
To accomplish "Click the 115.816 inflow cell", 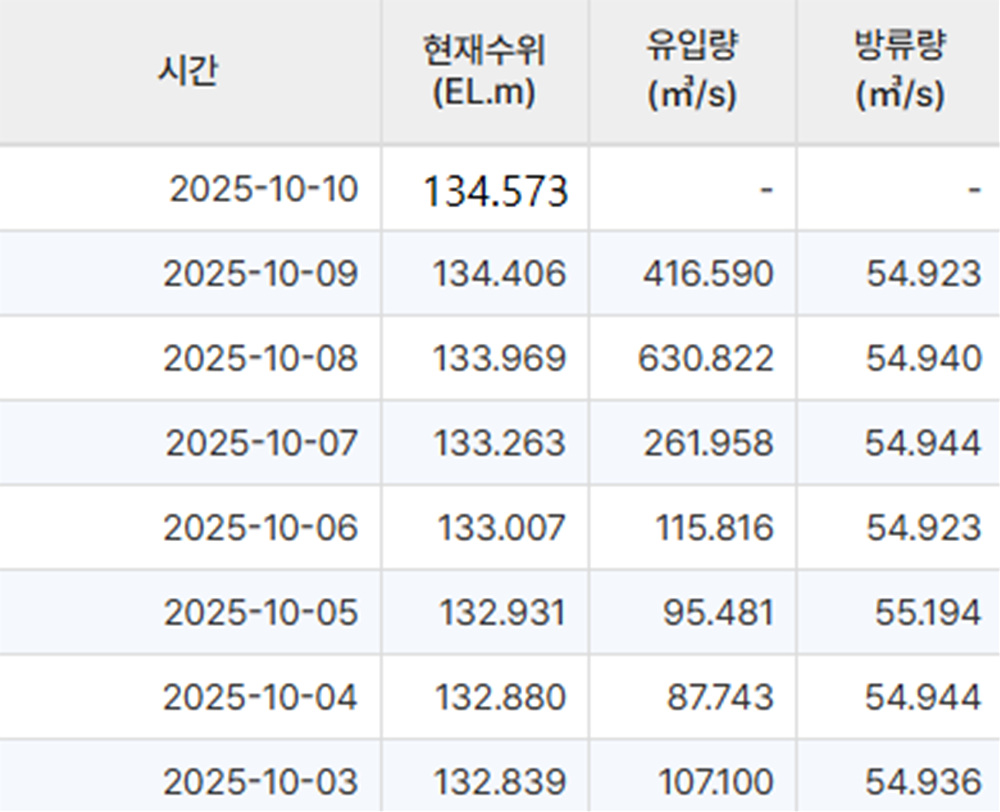I will [714, 527].
